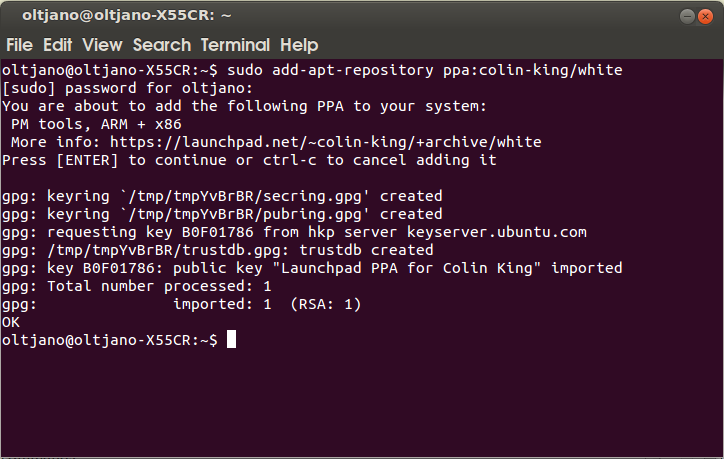Click the secring.gpg keyring path
Viewport: 724px width, 459px height.
click(244, 196)
